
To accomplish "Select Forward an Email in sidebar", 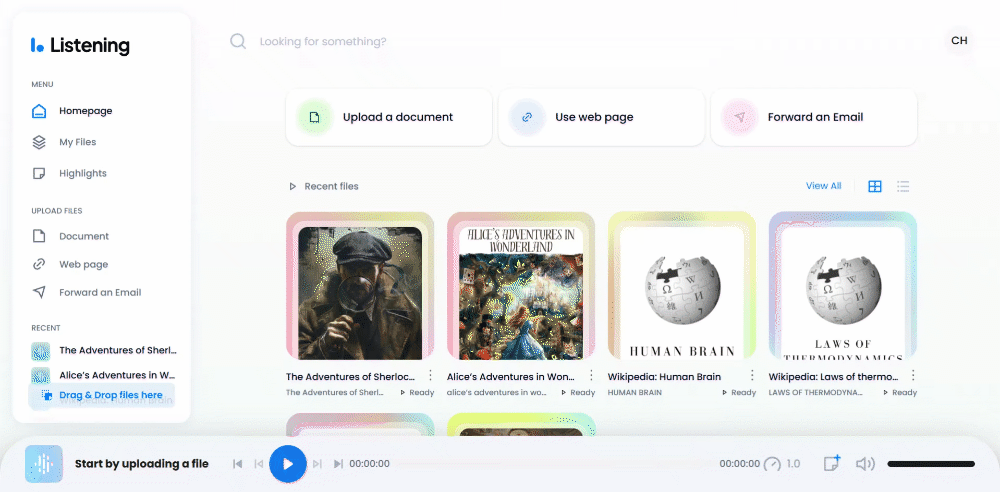I will coord(100,292).
